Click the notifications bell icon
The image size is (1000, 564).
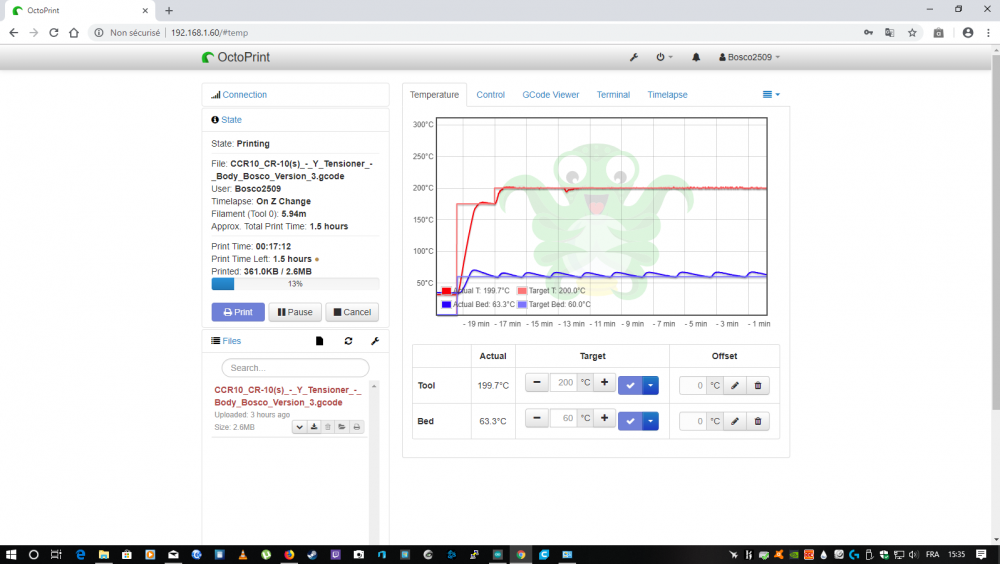click(696, 57)
